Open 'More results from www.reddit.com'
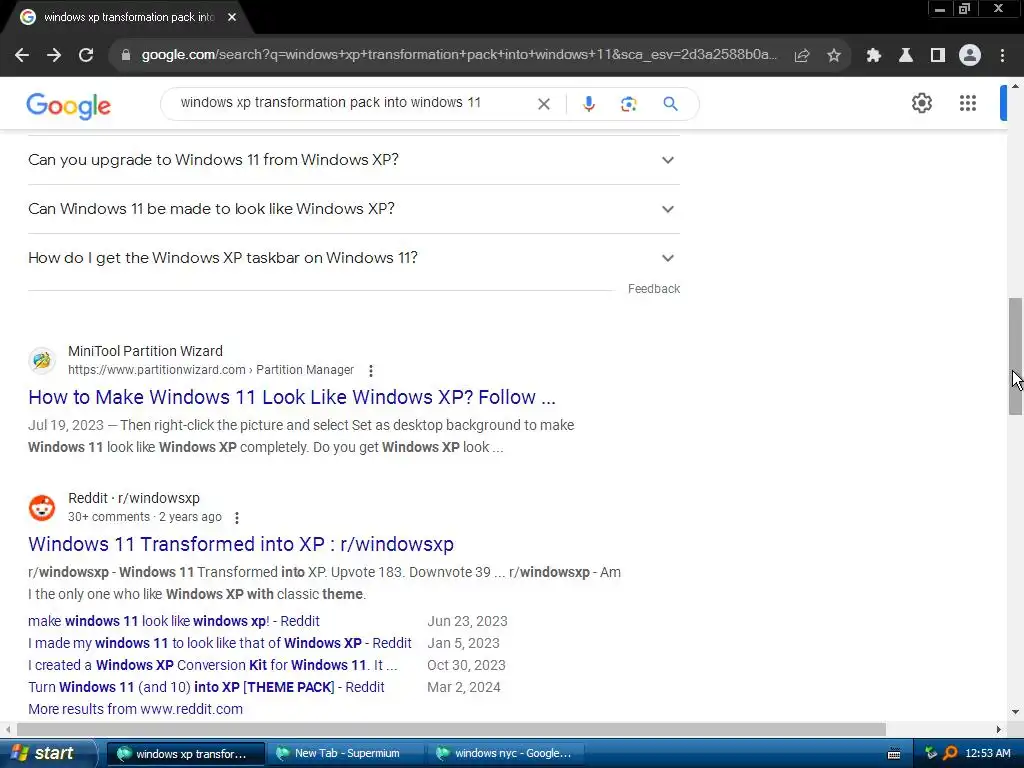 135,709
